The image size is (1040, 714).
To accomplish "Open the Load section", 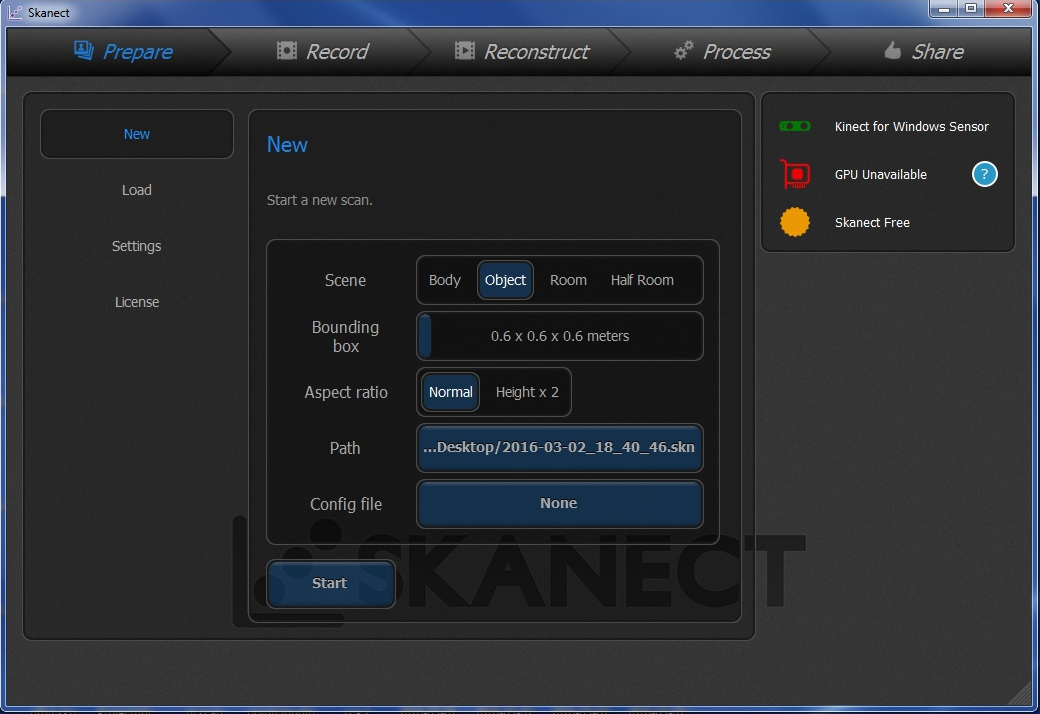I will coord(137,190).
